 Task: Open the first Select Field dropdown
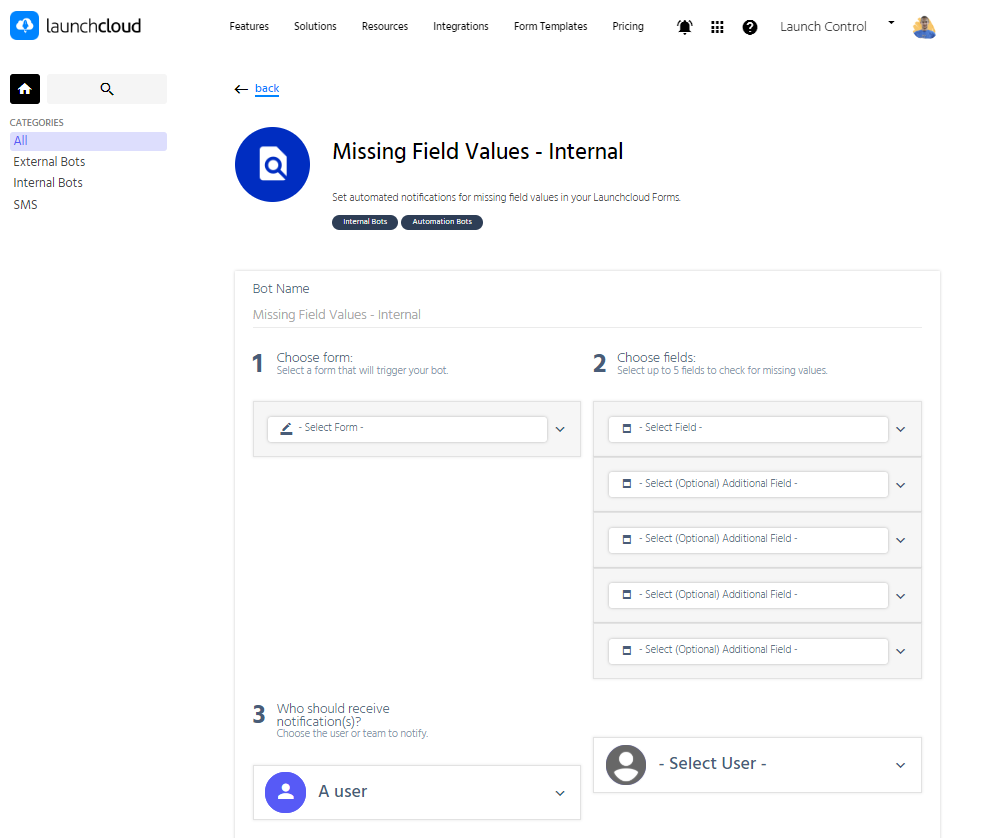click(757, 429)
